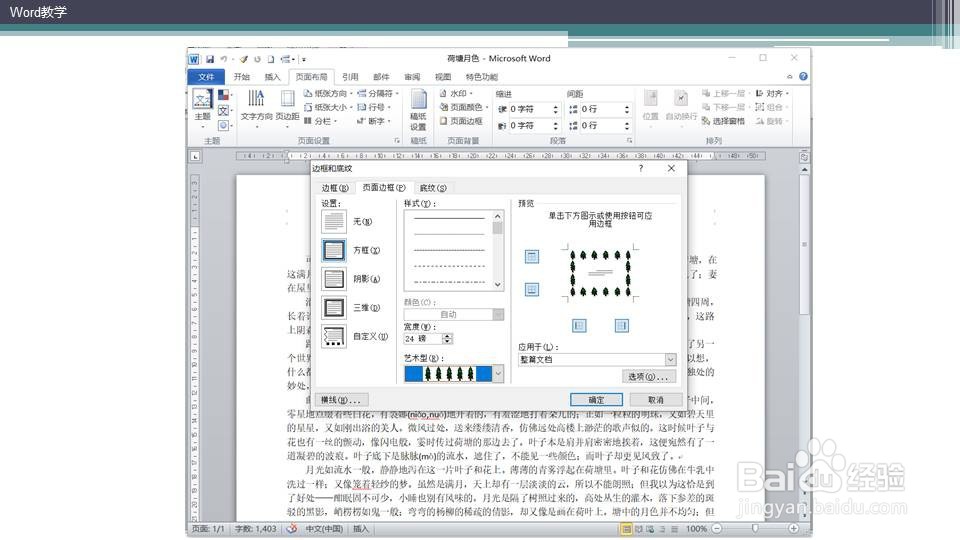
Task: Click the Undo arrow in quick access toolbar
Action: pyautogui.click(x=223, y=59)
